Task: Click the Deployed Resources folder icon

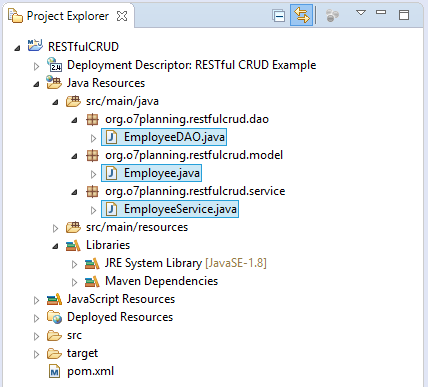Action: tap(54, 317)
